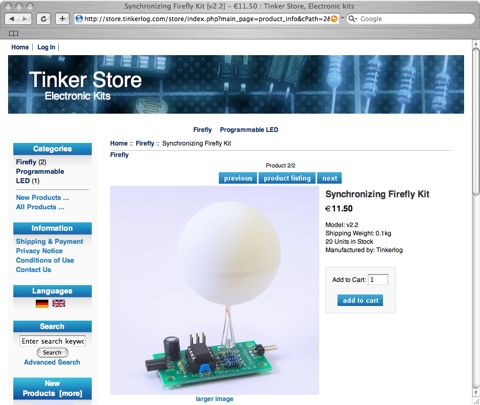
Task: Open the Programmable LED category tab
Action: click(x=249, y=130)
